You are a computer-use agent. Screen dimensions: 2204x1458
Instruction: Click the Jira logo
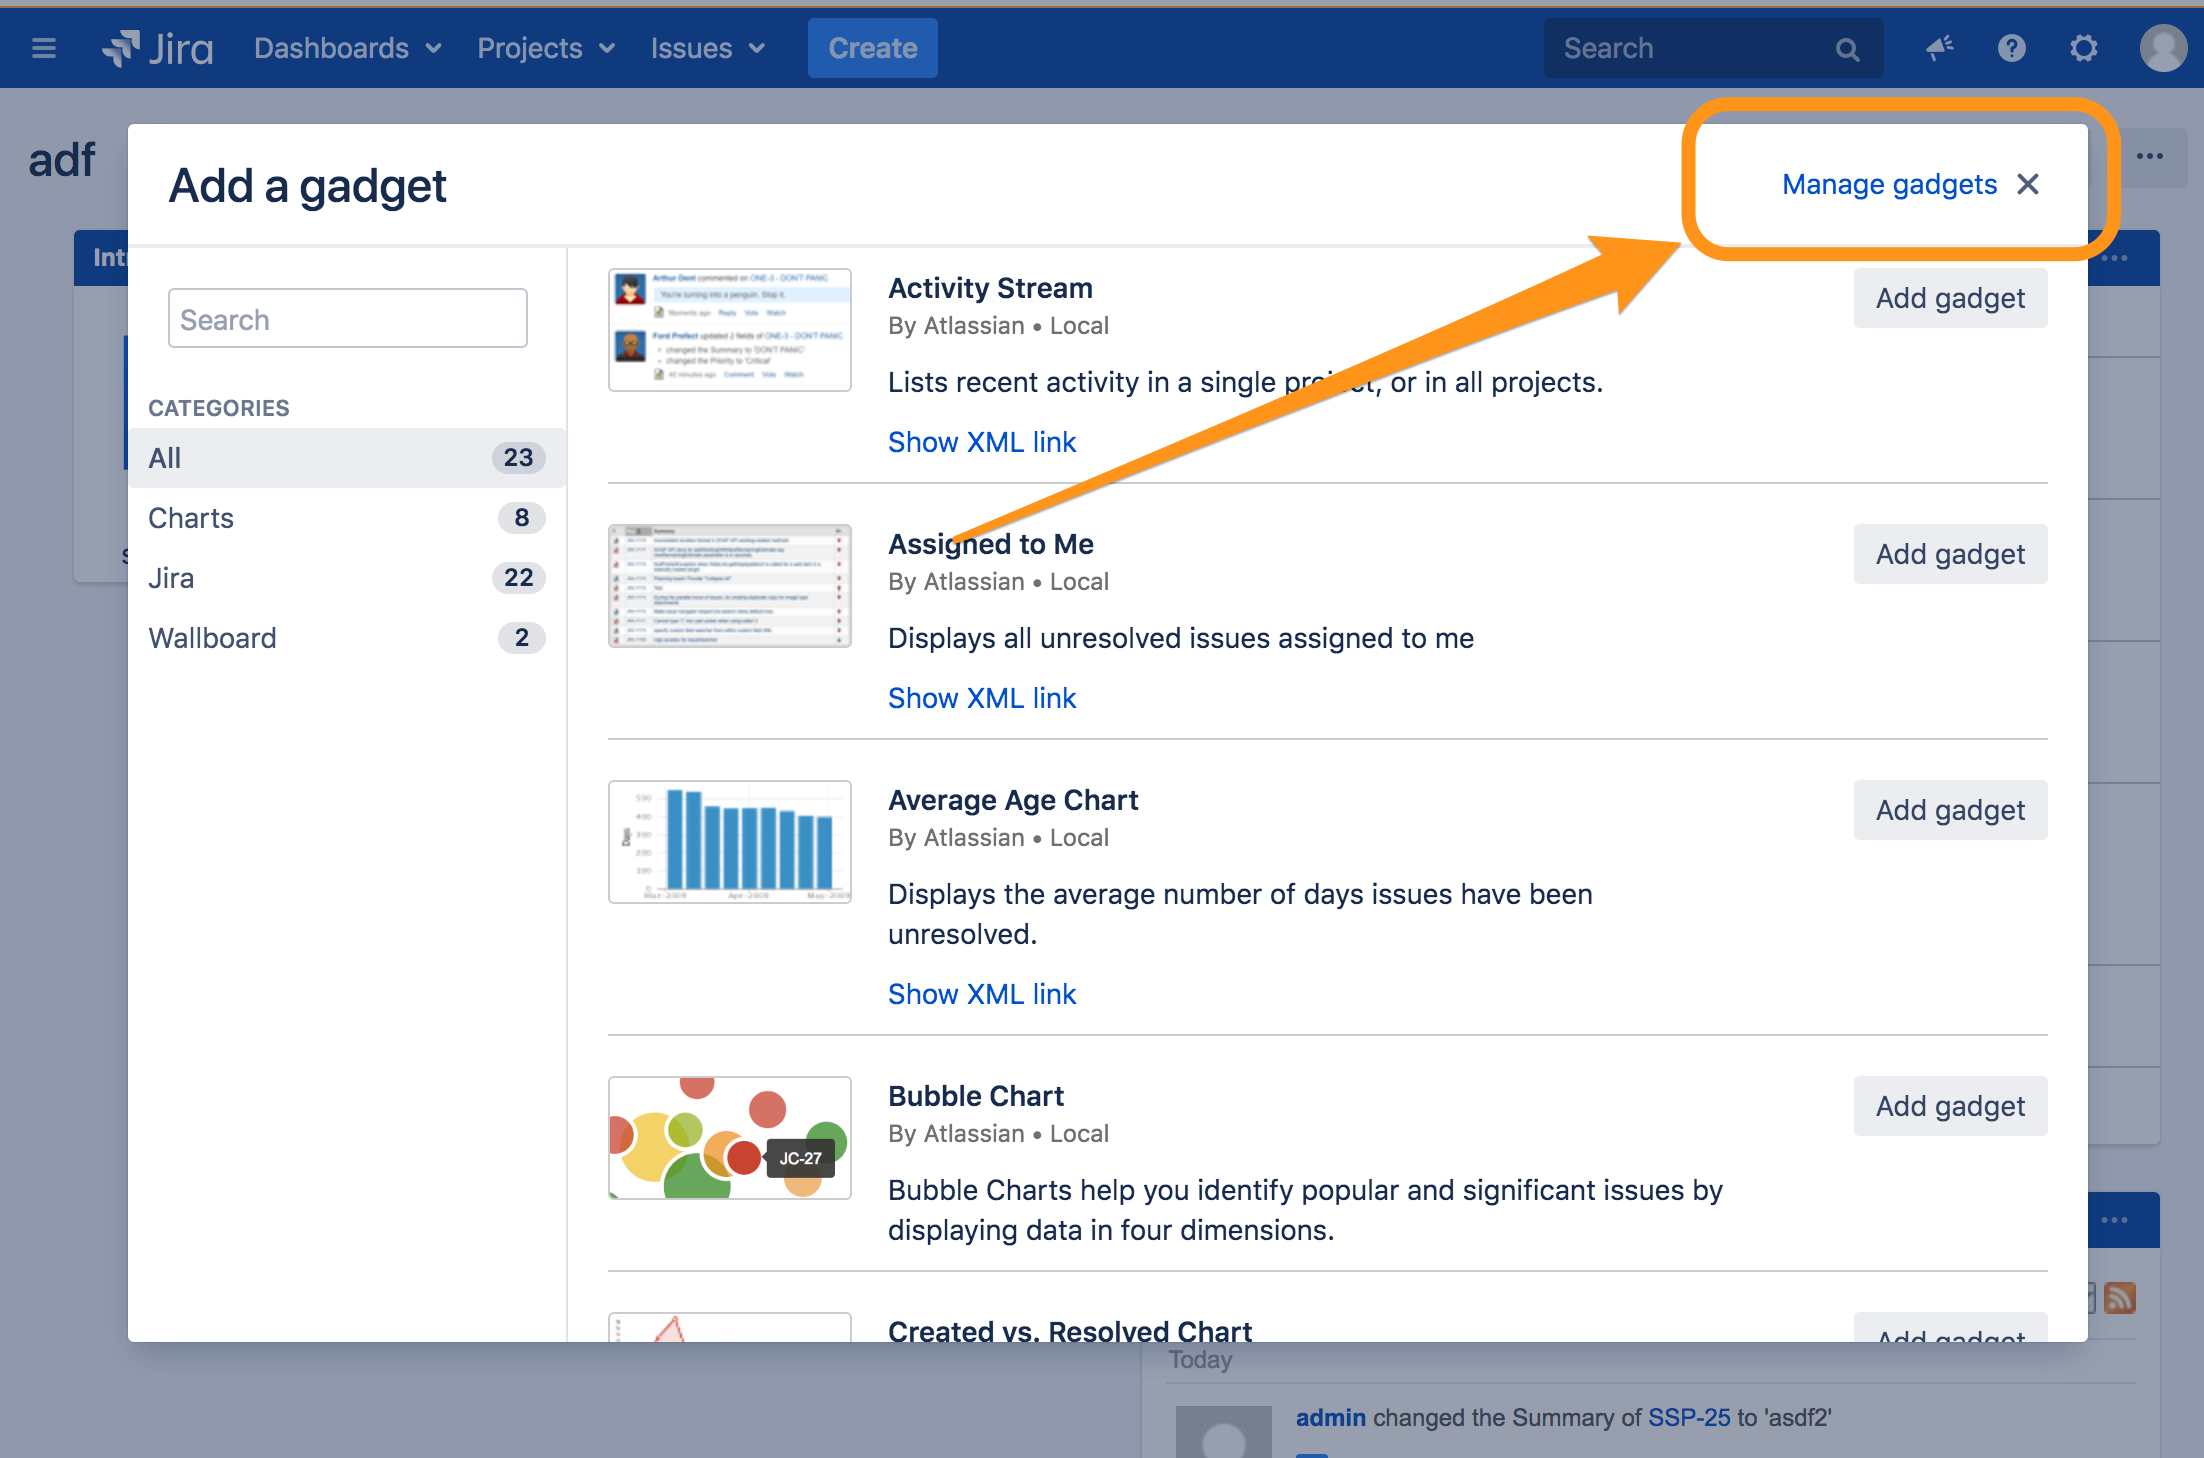pyautogui.click(x=158, y=48)
